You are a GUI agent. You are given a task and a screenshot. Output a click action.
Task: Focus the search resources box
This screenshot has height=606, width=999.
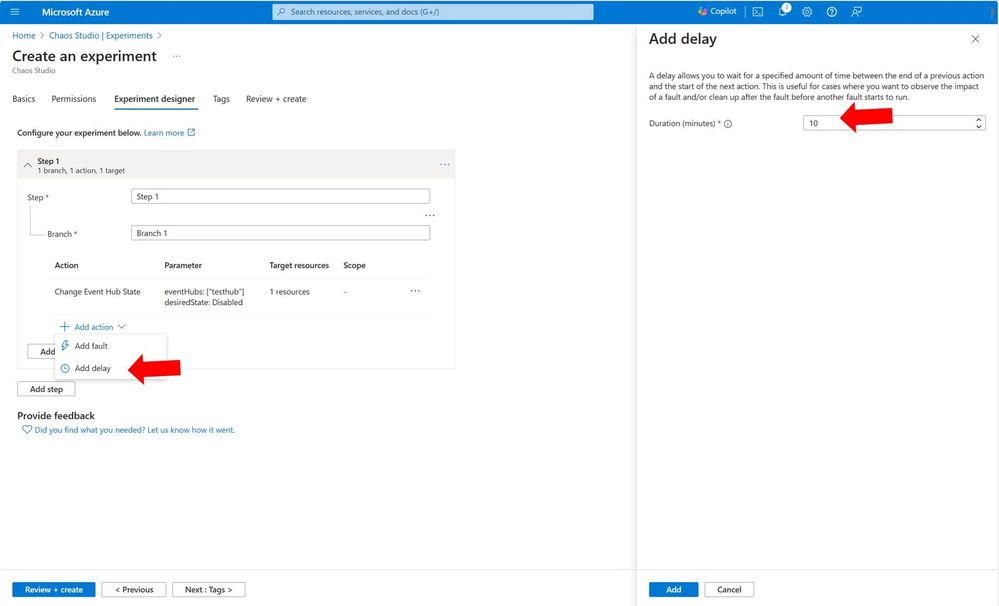pyautogui.click(x=433, y=11)
